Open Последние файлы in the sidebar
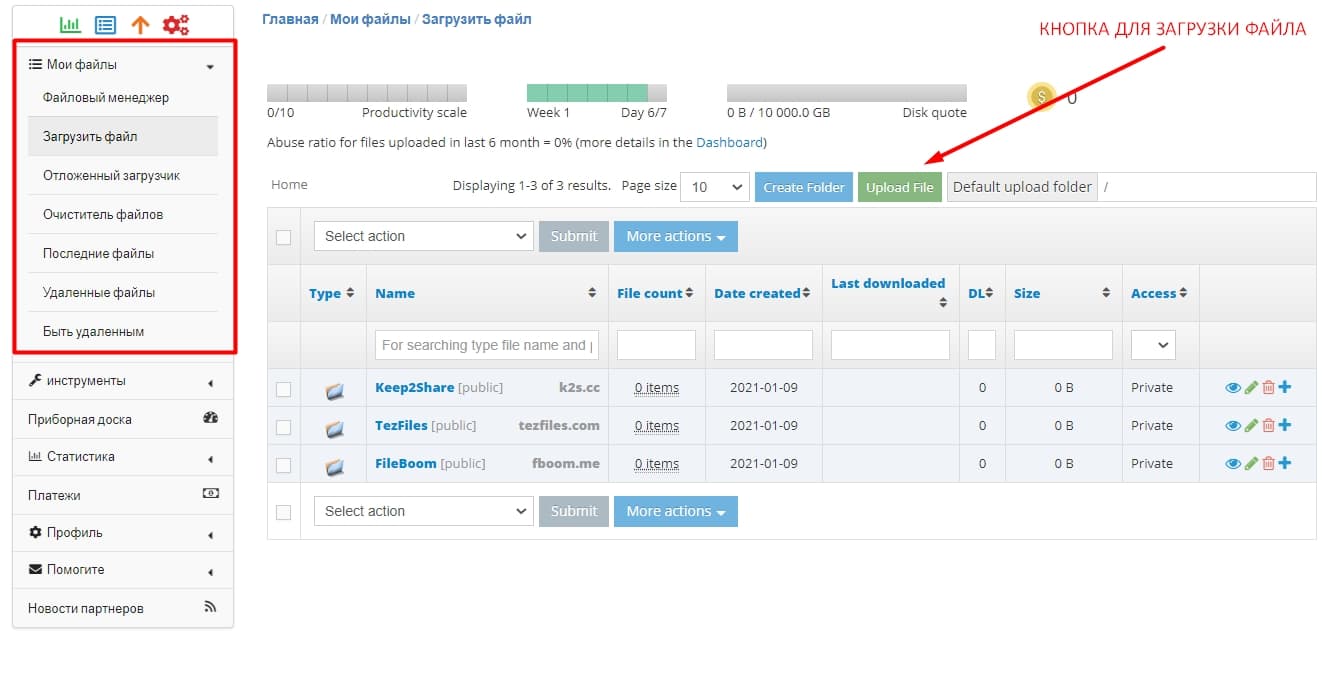 tap(98, 253)
